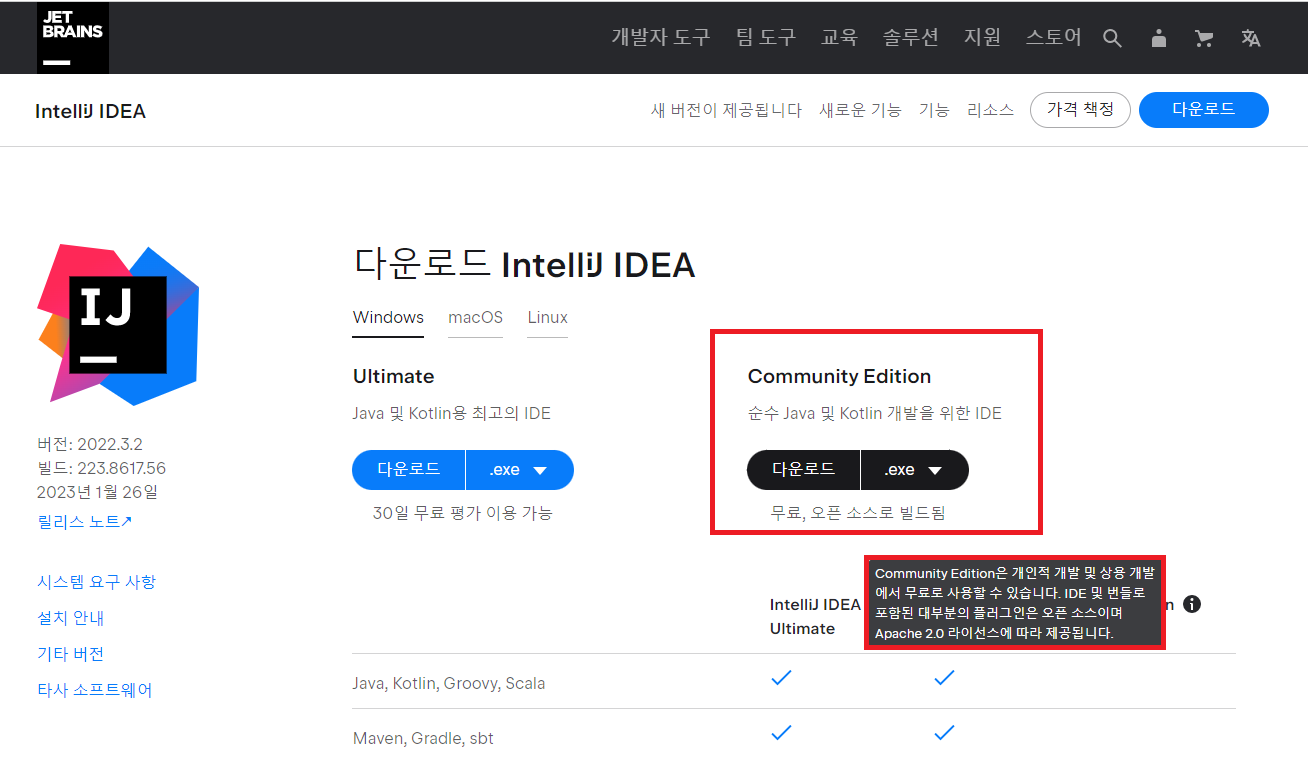Open the account profile icon
Viewport: 1308px width, 758px height.
pos(1159,38)
